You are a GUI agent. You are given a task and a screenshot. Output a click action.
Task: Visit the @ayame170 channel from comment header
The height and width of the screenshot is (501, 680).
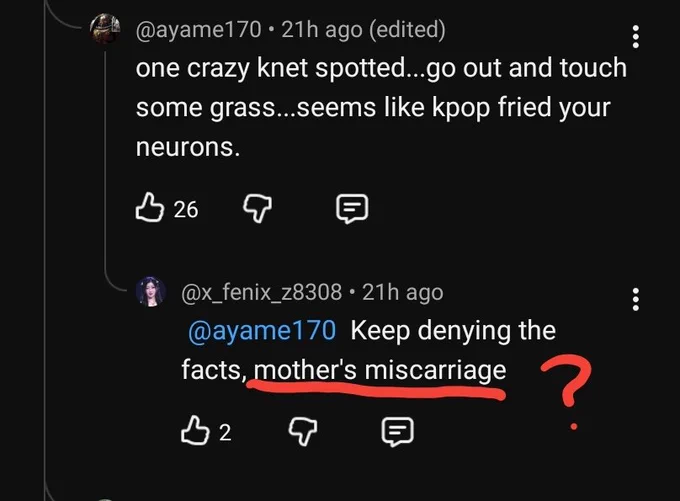199,30
